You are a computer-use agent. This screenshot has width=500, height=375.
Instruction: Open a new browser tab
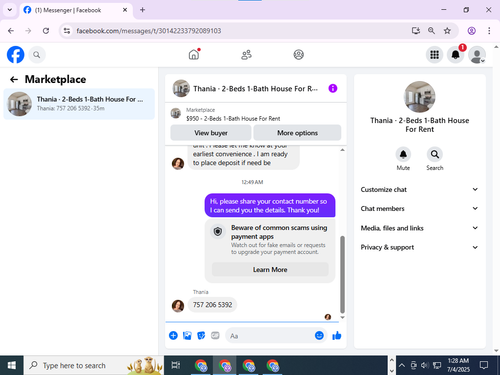[142, 10]
